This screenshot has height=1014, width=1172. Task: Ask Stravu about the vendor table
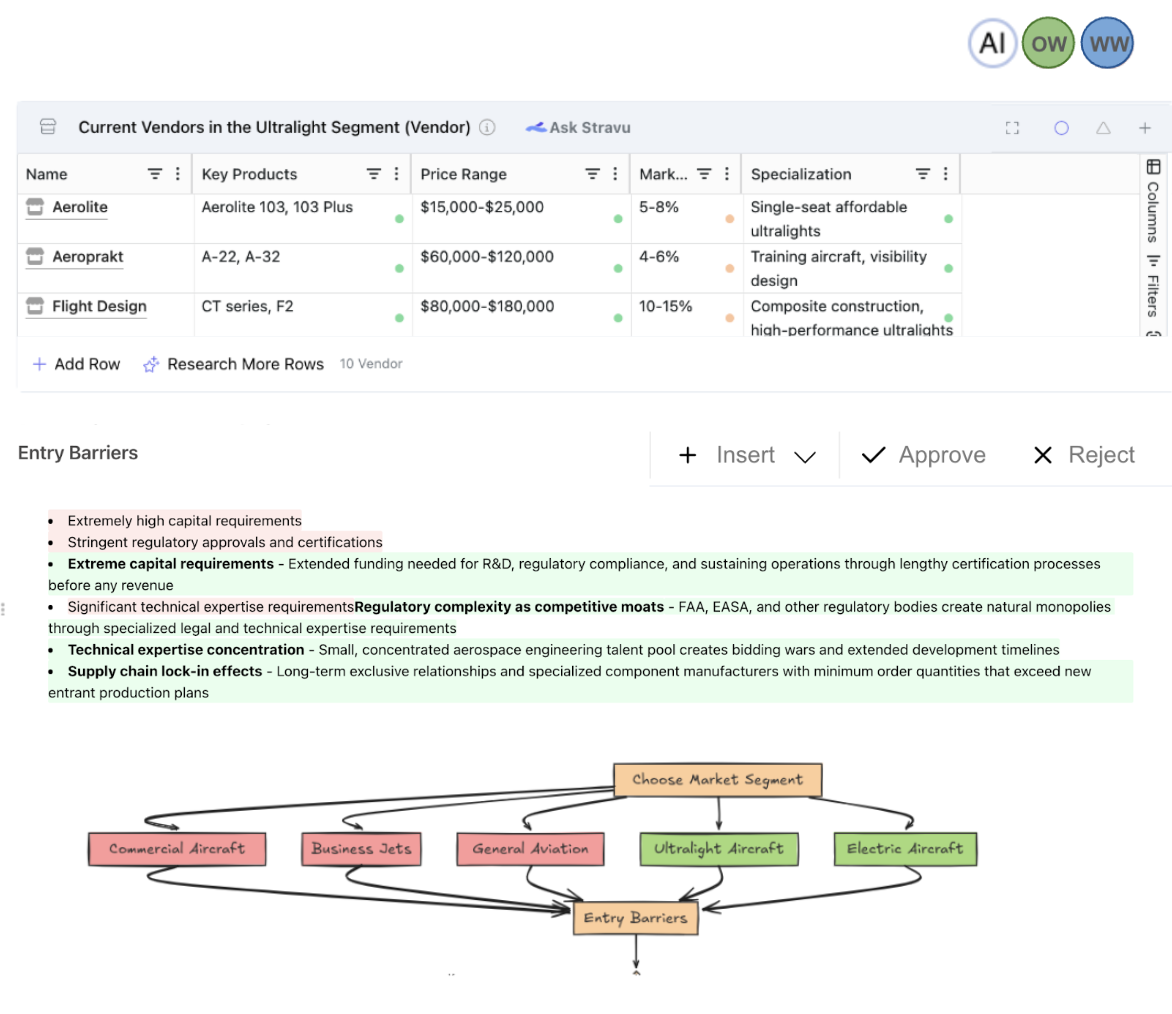click(579, 128)
